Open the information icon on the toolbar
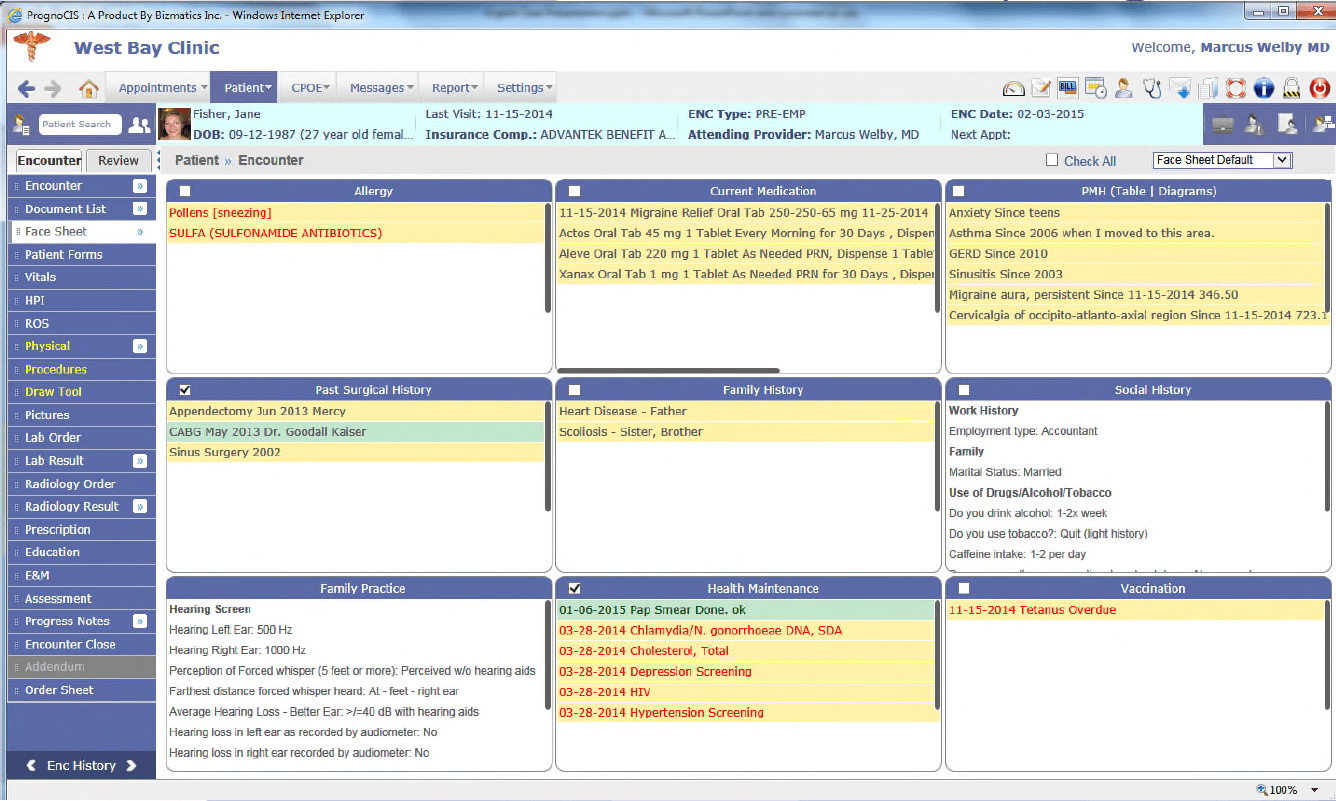The width and height of the screenshot is (1336, 801). [x=1261, y=88]
